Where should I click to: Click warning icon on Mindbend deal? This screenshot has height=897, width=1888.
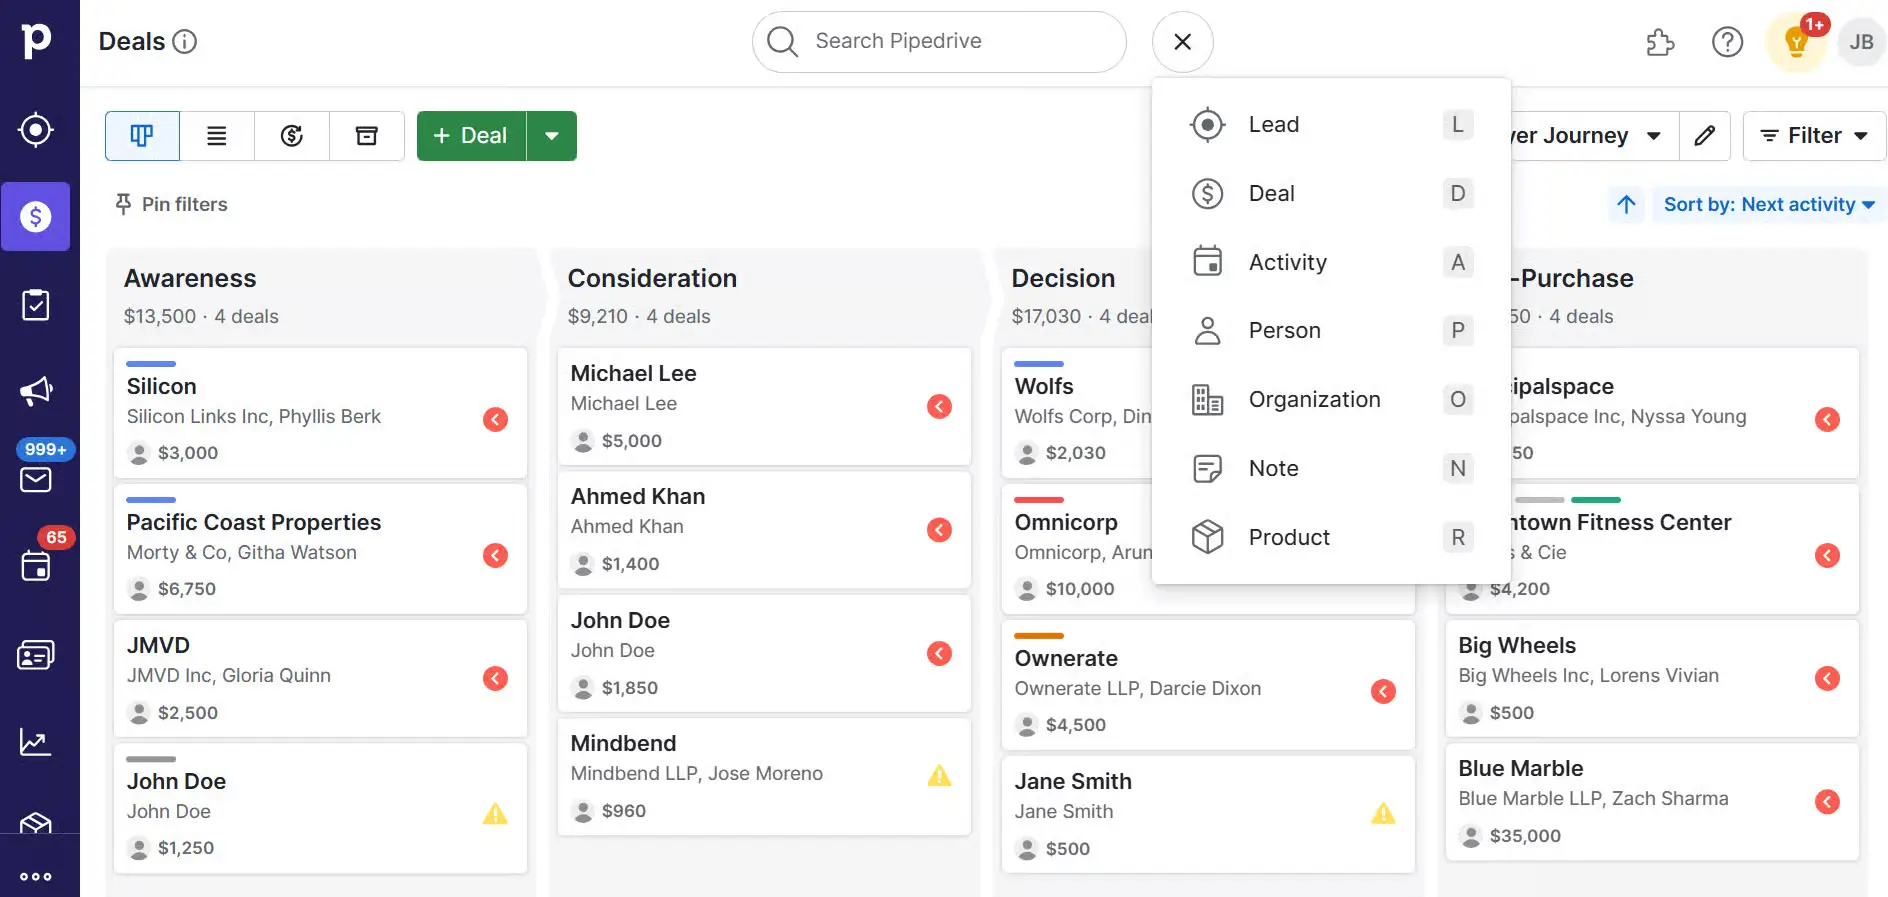click(939, 776)
